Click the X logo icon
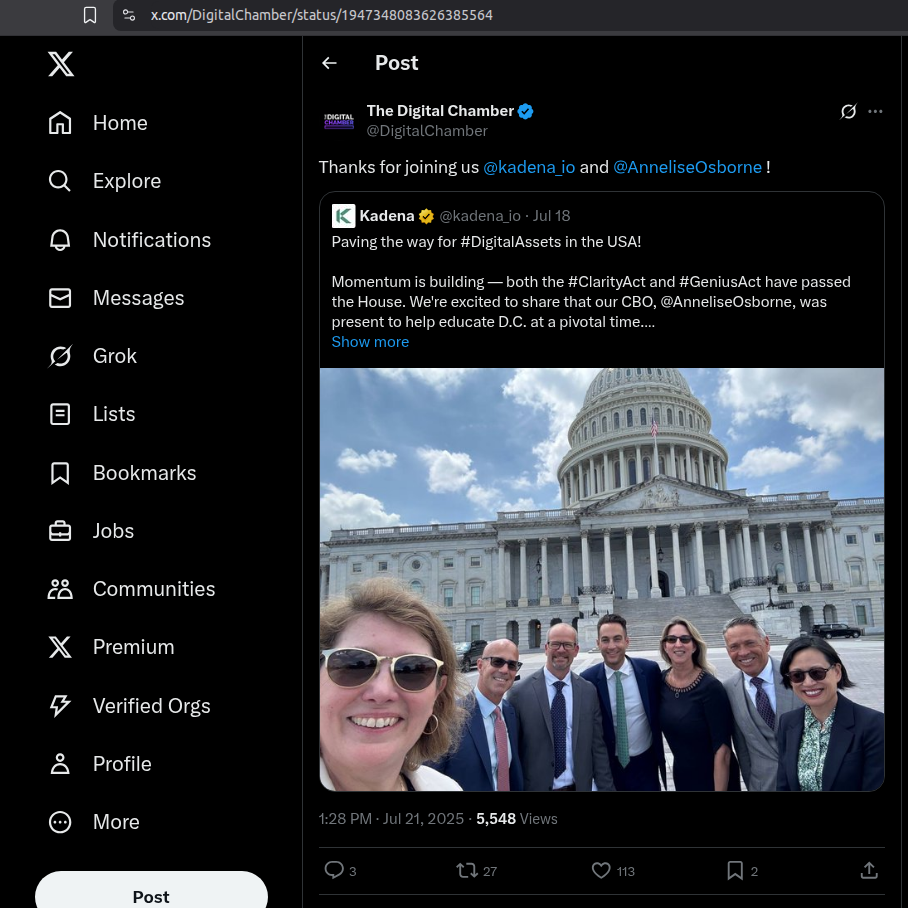The height and width of the screenshot is (908, 908). click(61, 64)
